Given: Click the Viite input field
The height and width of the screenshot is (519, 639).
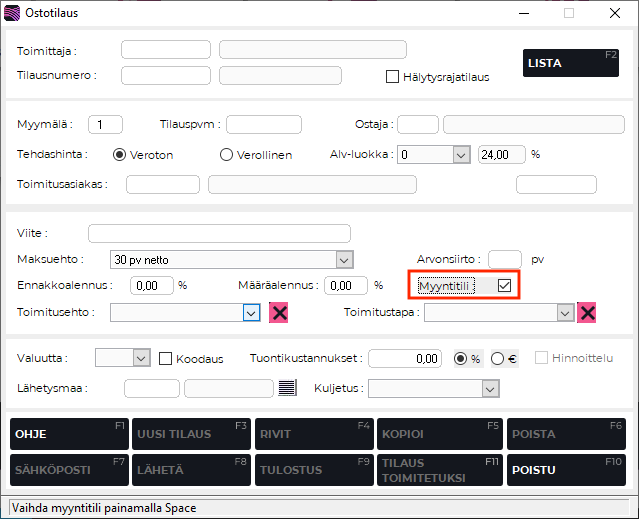Looking at the screenshot, I should click(x=219, y=233).
